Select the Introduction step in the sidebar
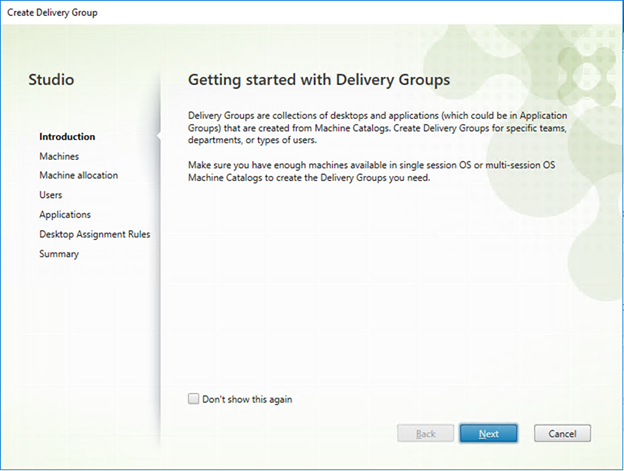The image size is (624, 471). pos(67,136)
